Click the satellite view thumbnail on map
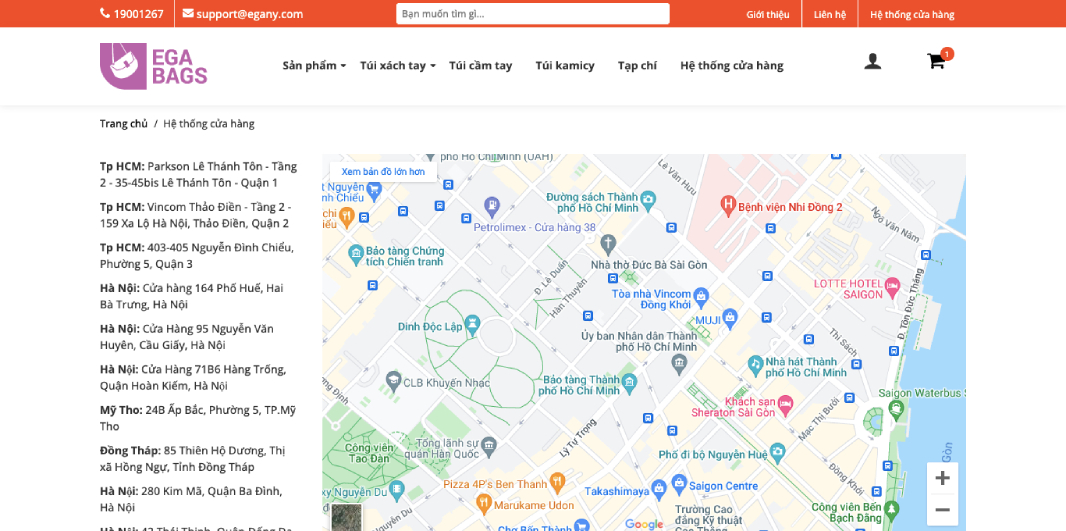 347,517
